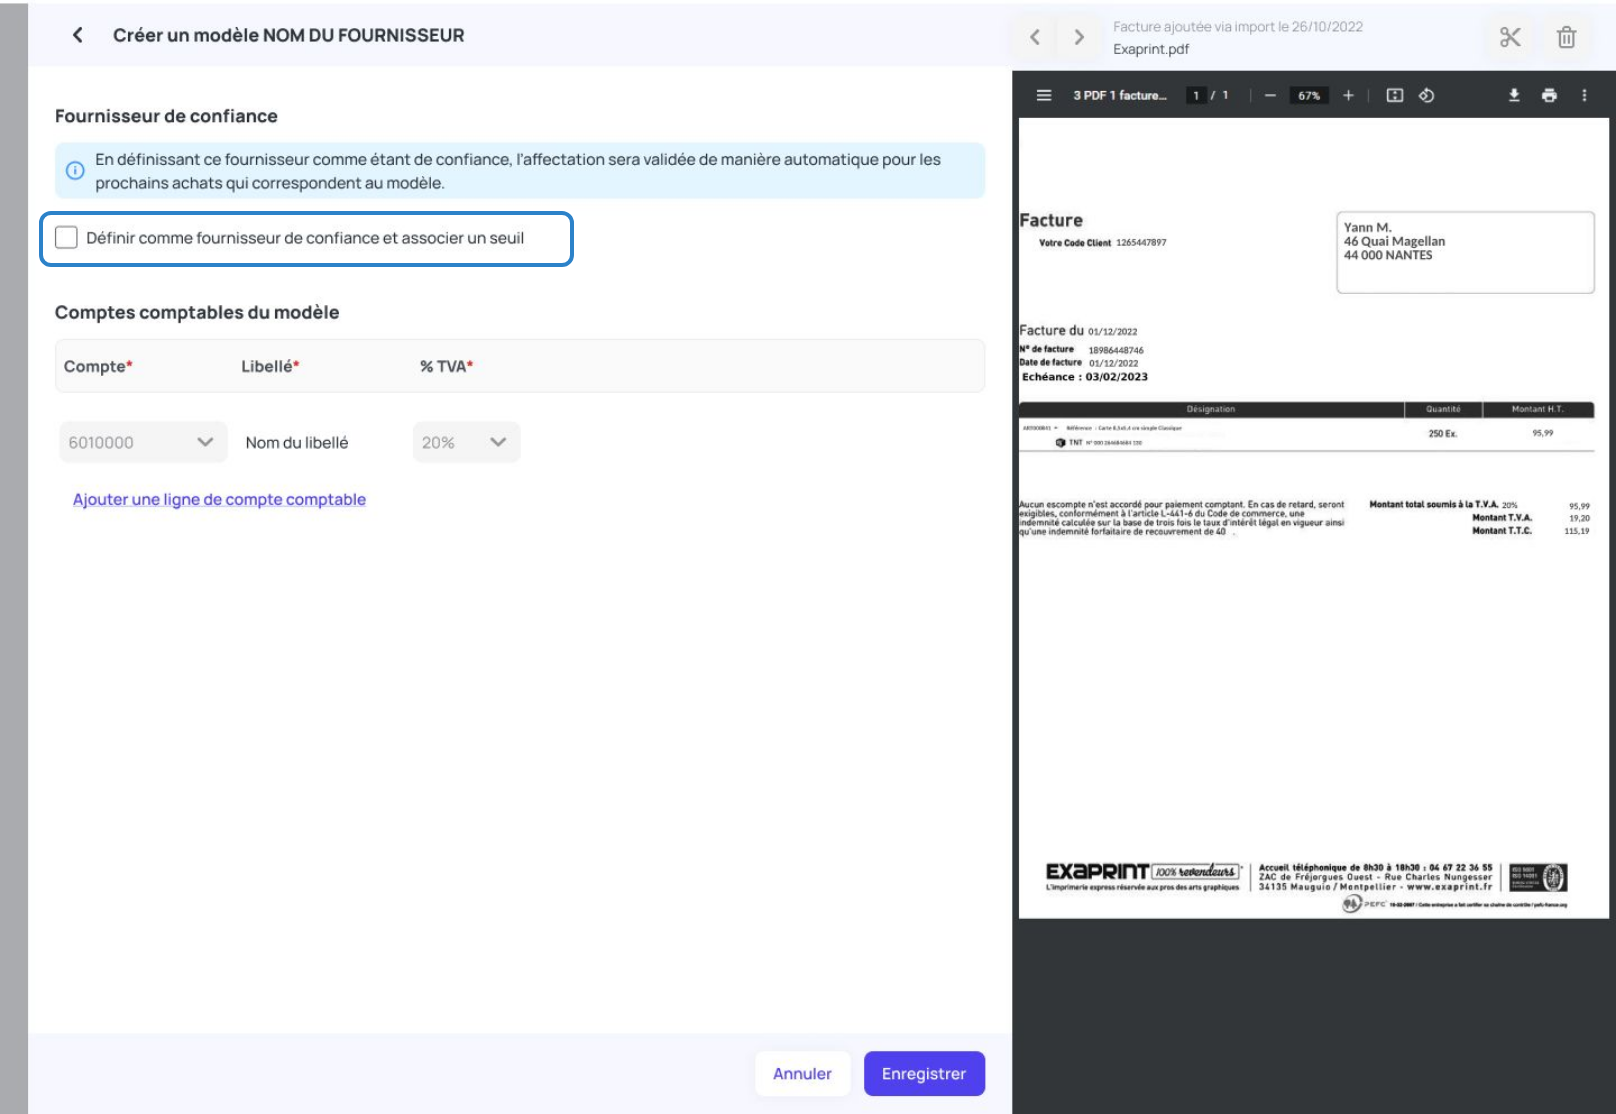Show the previous invoice with left arrow

click(1035, 37)
